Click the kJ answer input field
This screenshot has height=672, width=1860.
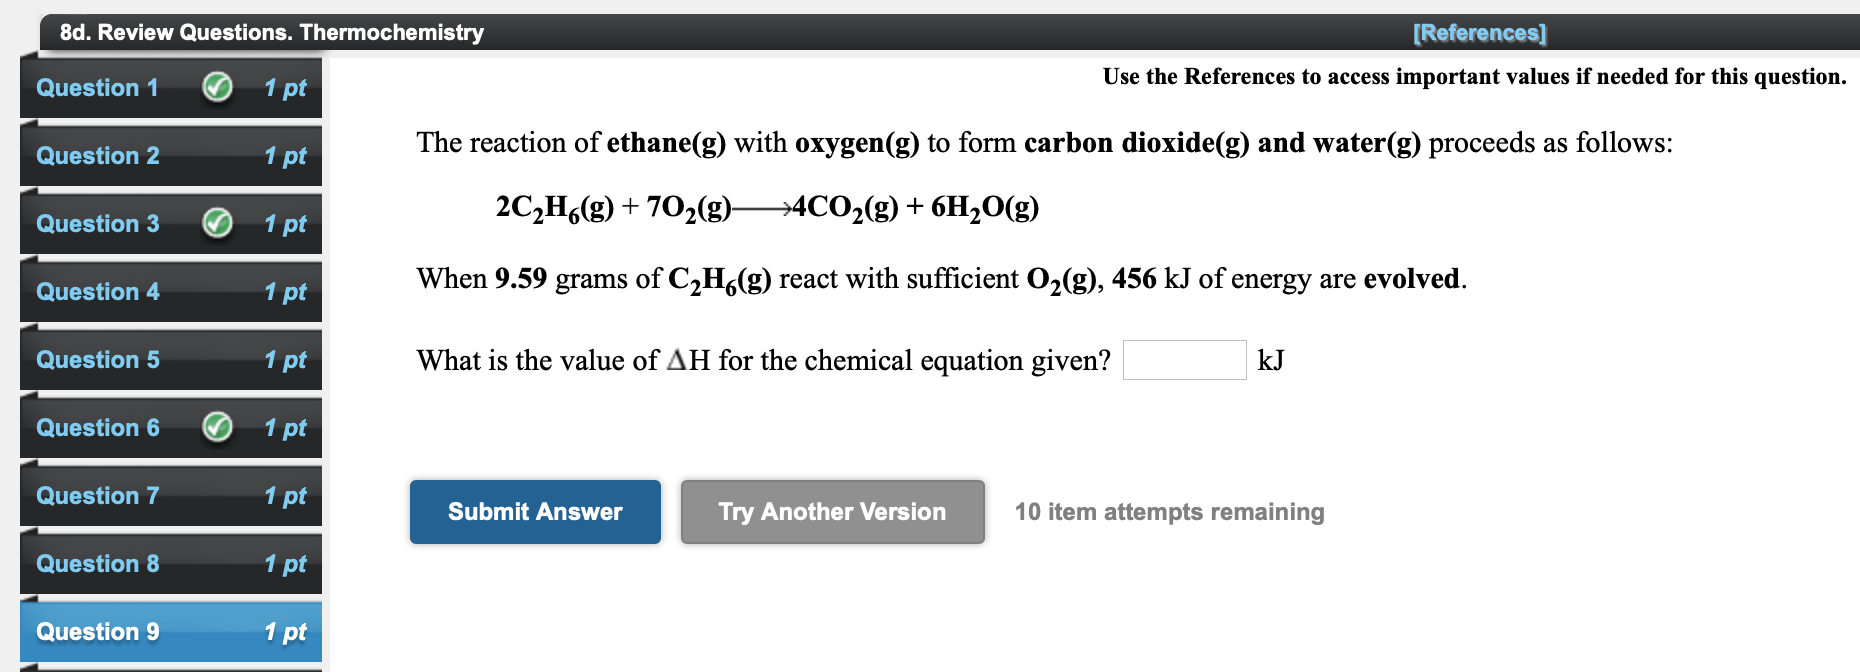point(1184,359)
